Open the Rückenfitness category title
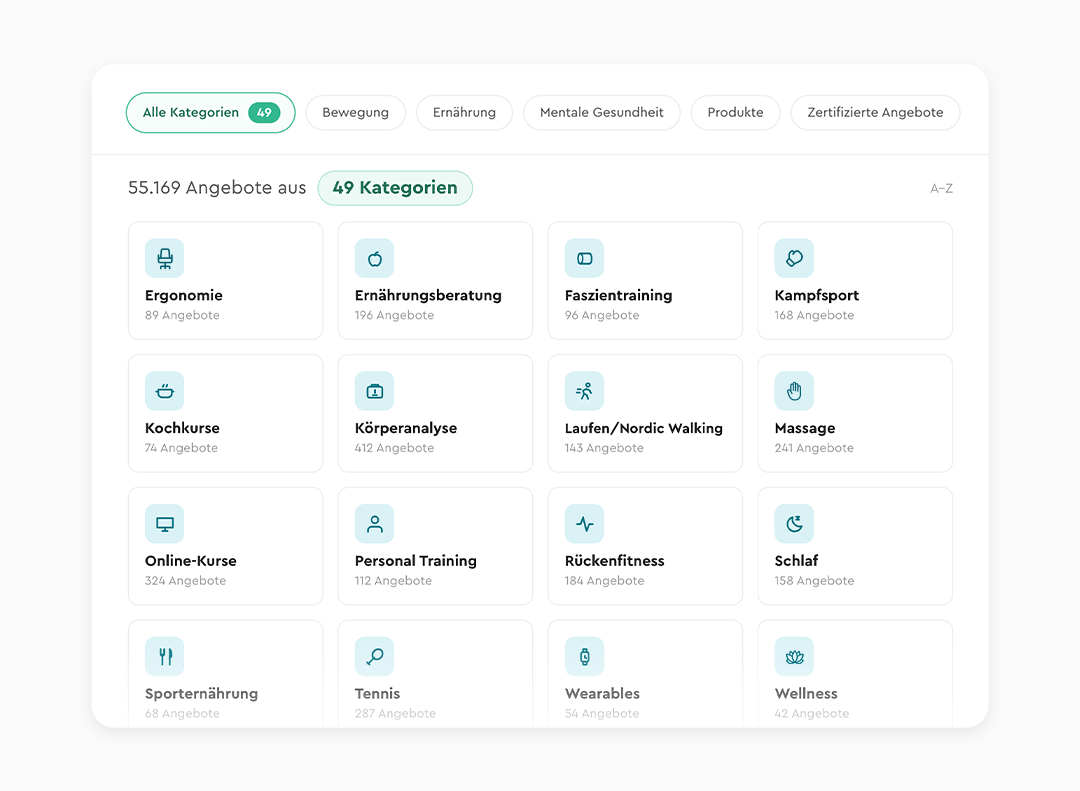 point(615,561)
